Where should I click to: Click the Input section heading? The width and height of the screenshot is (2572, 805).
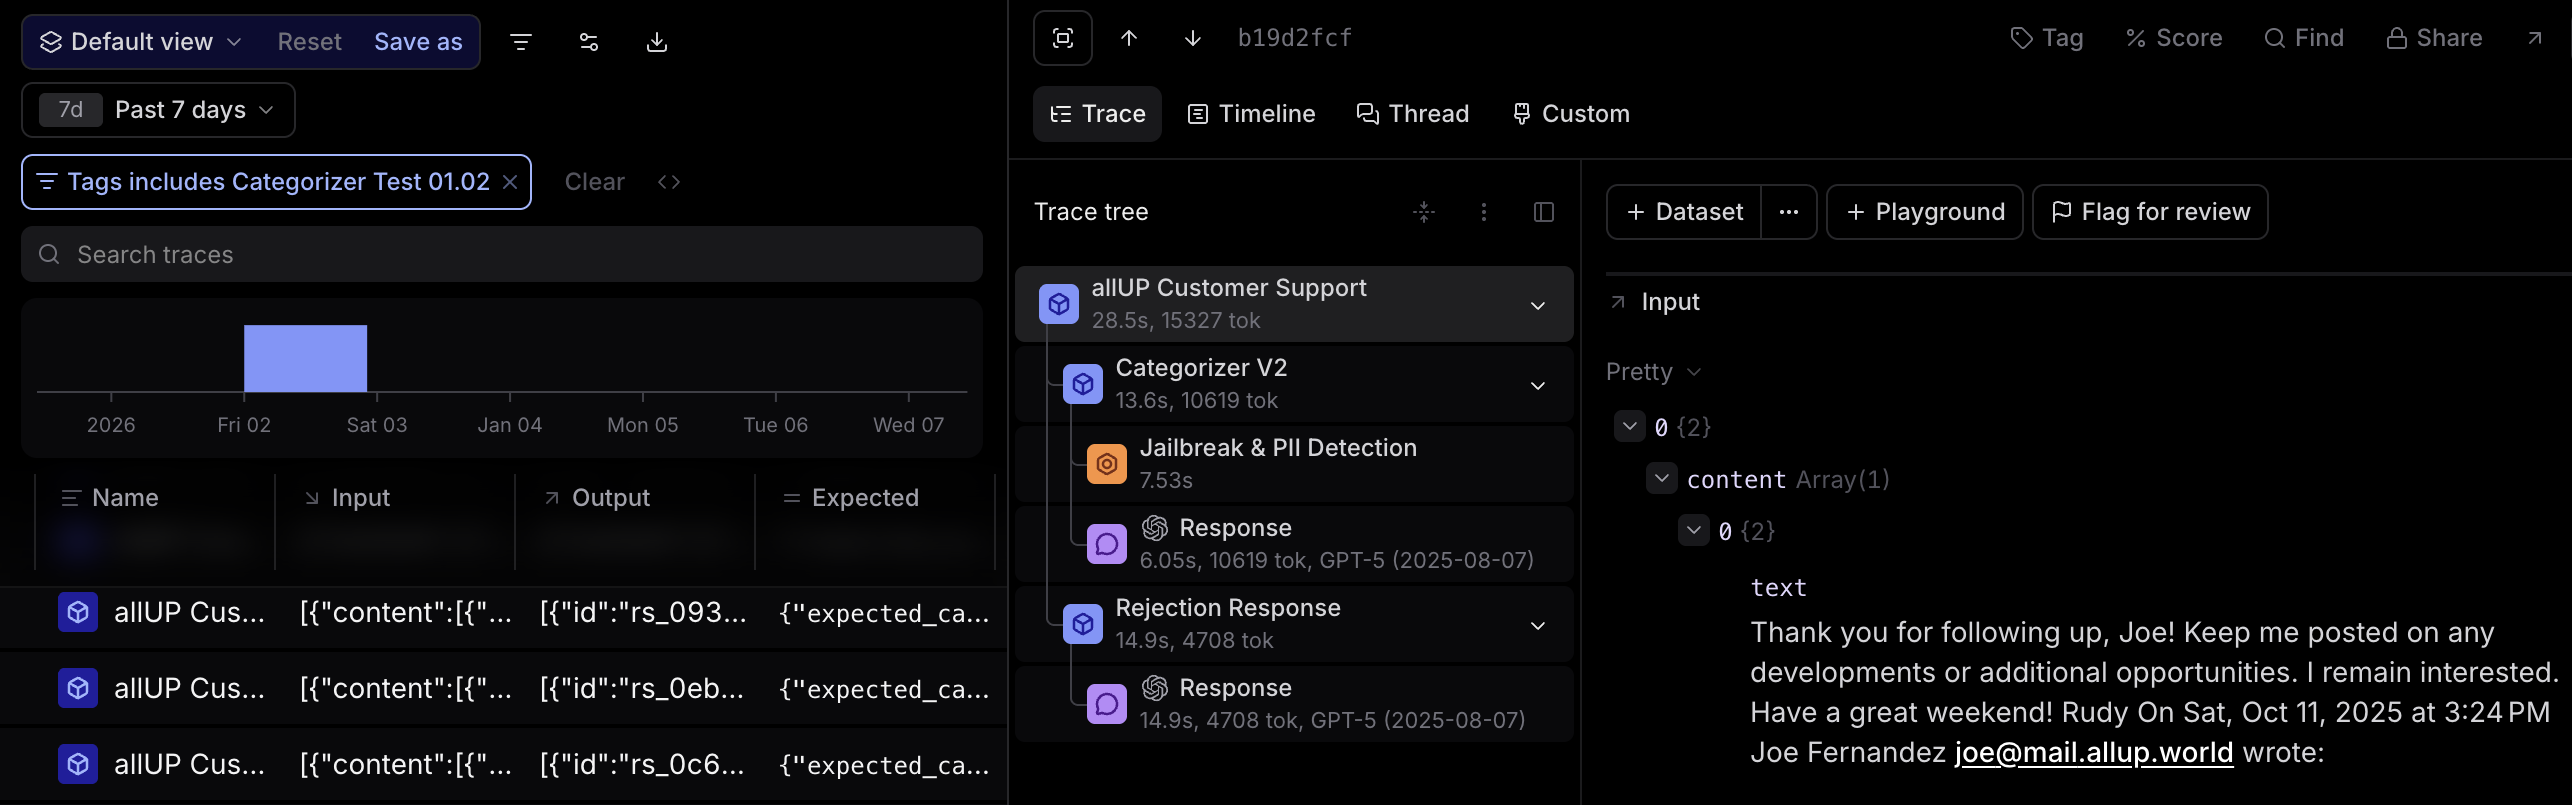pos(1670,302)
